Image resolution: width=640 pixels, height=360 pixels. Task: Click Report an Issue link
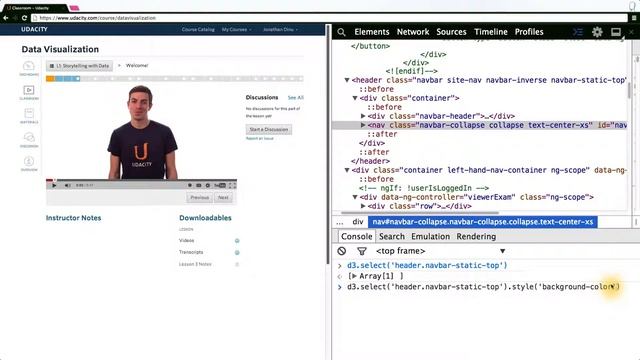[x=260, y=138]
